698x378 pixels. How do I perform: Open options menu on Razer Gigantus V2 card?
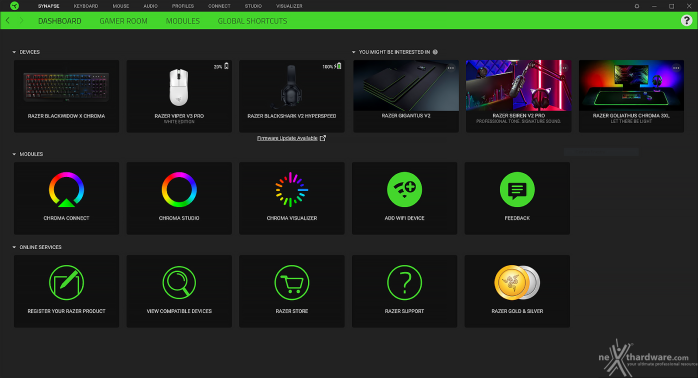(x=451, y=68)
